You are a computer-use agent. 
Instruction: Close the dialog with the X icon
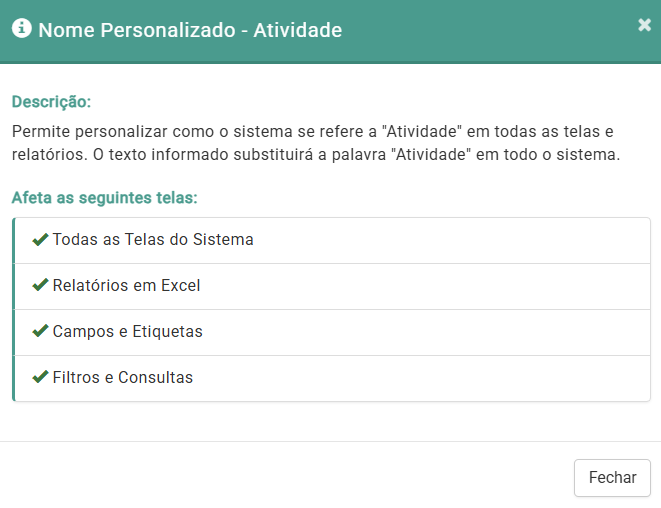click(x=644, y=25)
